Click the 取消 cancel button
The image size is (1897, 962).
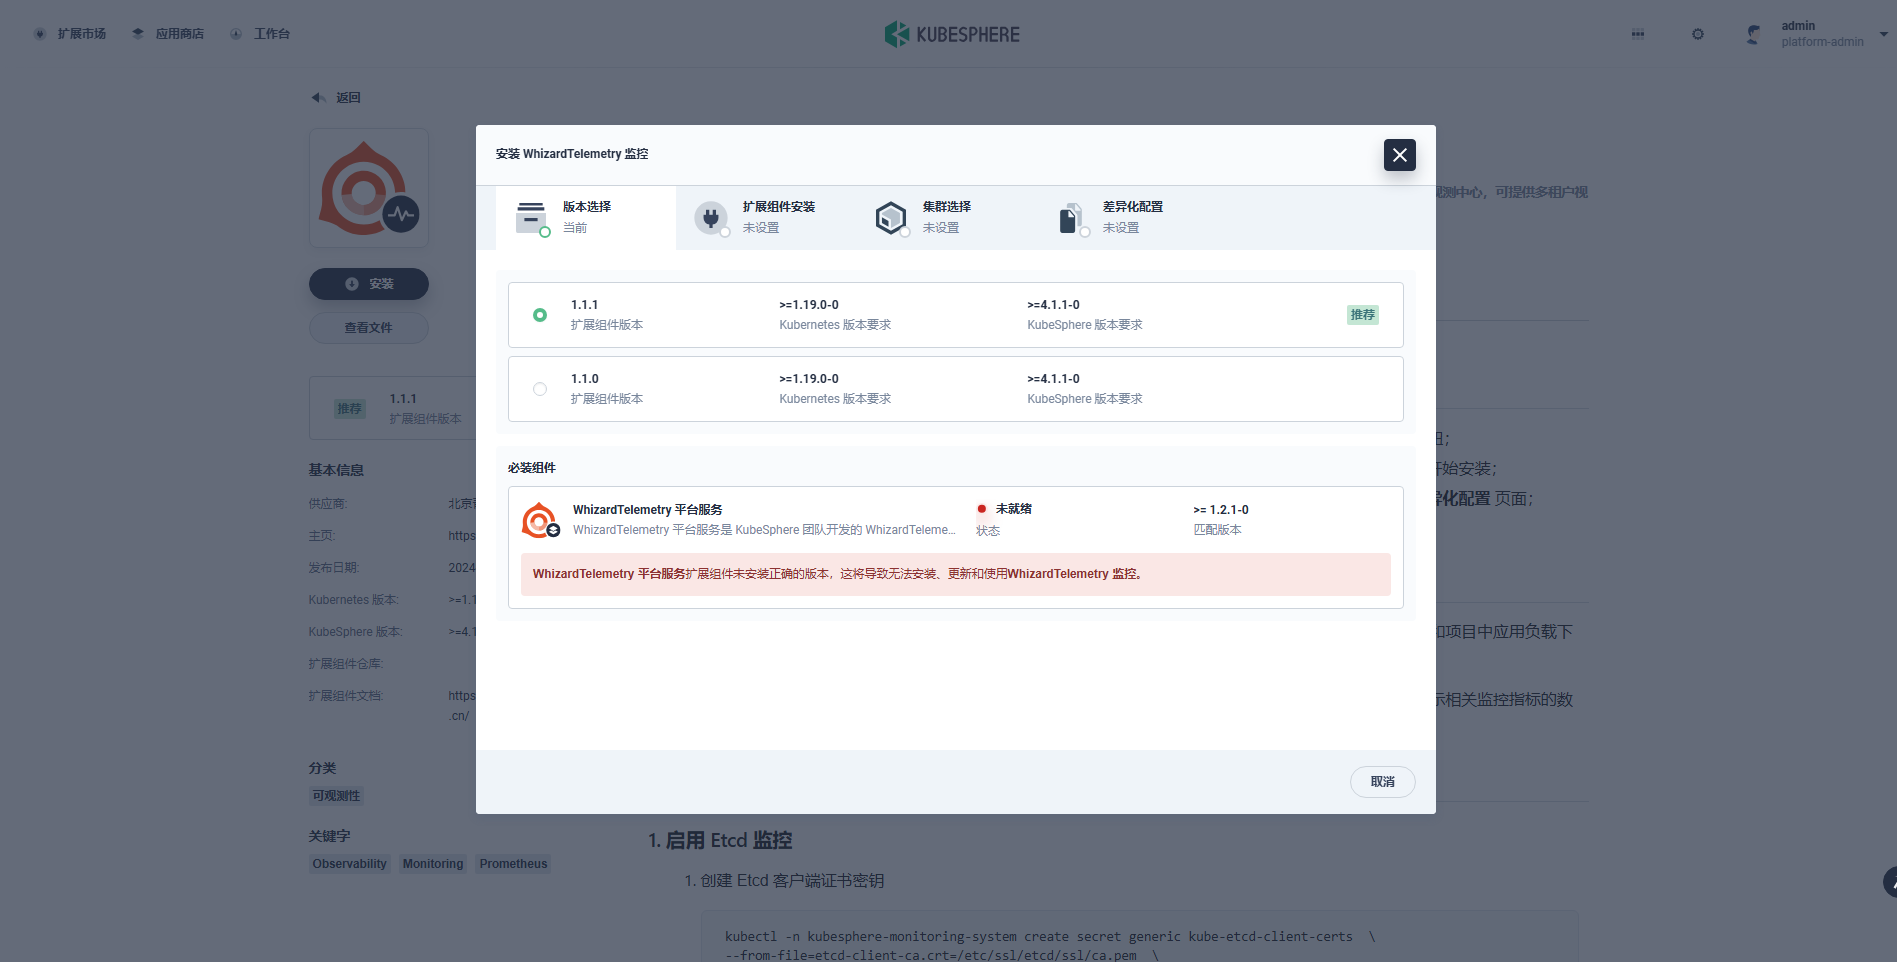tap(1382, 782)
